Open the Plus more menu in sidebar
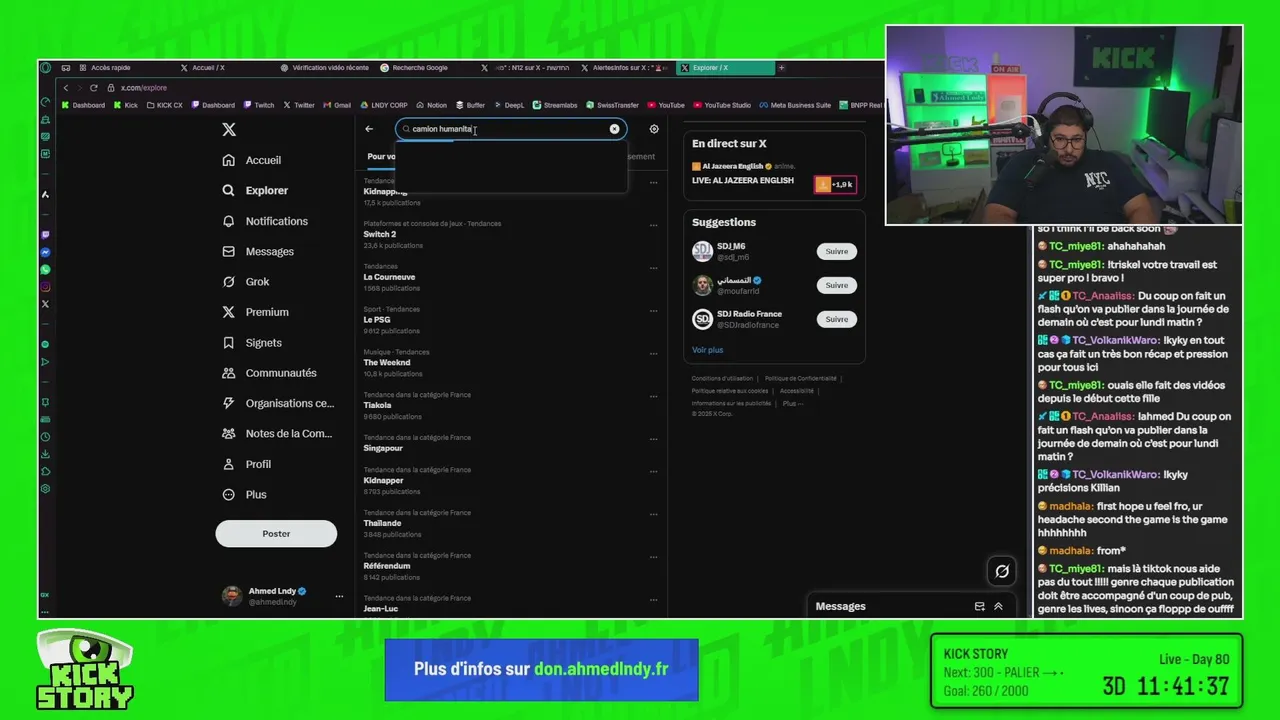The width and height of the screenshot is (1280, 720). [x=245, y=494]
